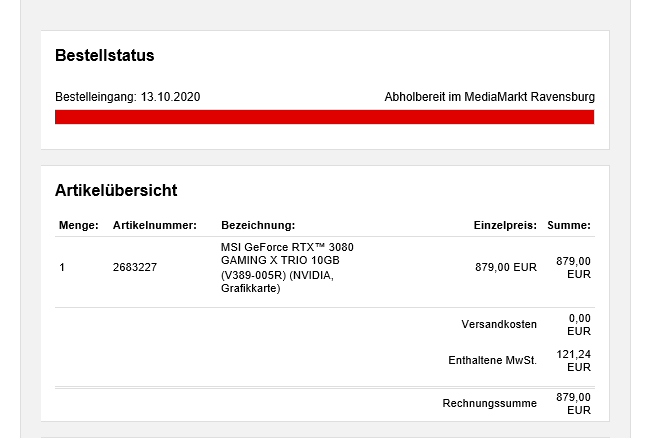Screen dimensions: 658x438
Task: Click the Einzelpreis column header
Action: (x=505, y=225)
